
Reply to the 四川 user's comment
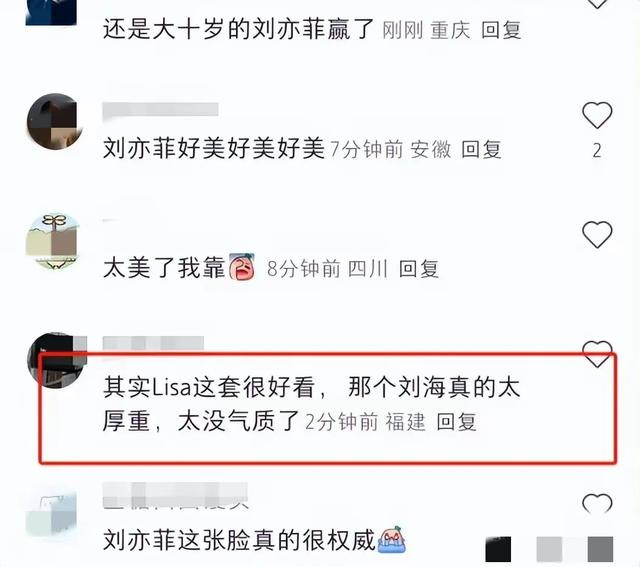pos(418,269)
